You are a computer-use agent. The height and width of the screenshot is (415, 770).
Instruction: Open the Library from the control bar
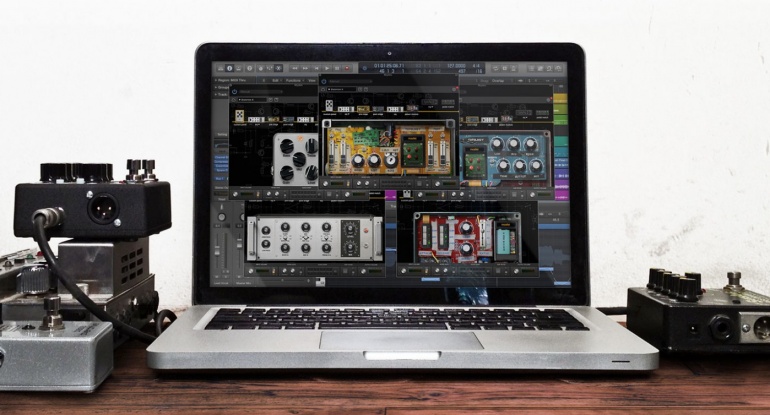coord(220,68)
